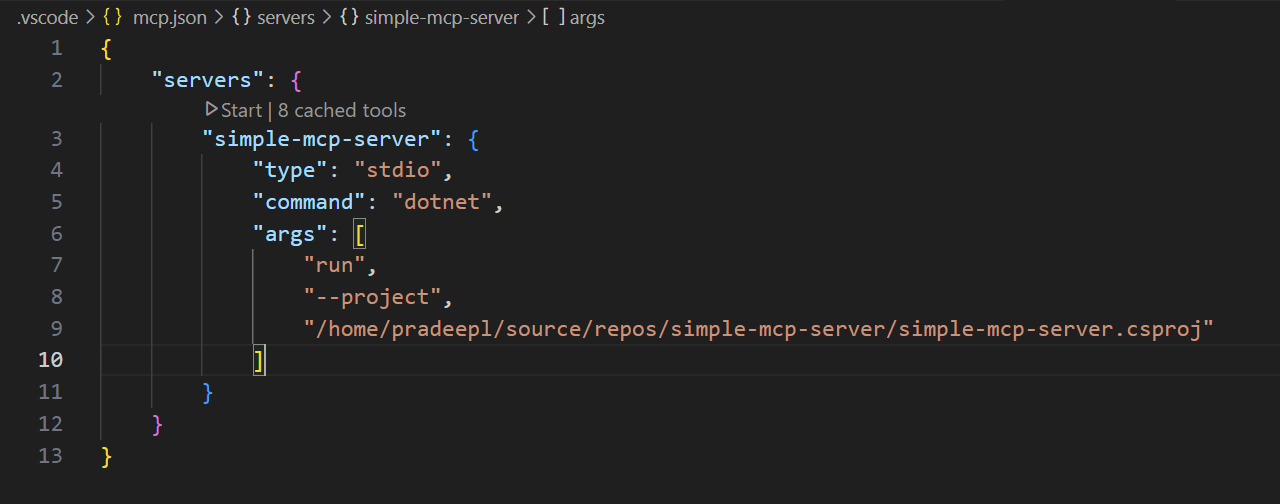Click the closing square bracket on line 10
Viewport: 1280px width, 504px height.
(x=258, y=360)
